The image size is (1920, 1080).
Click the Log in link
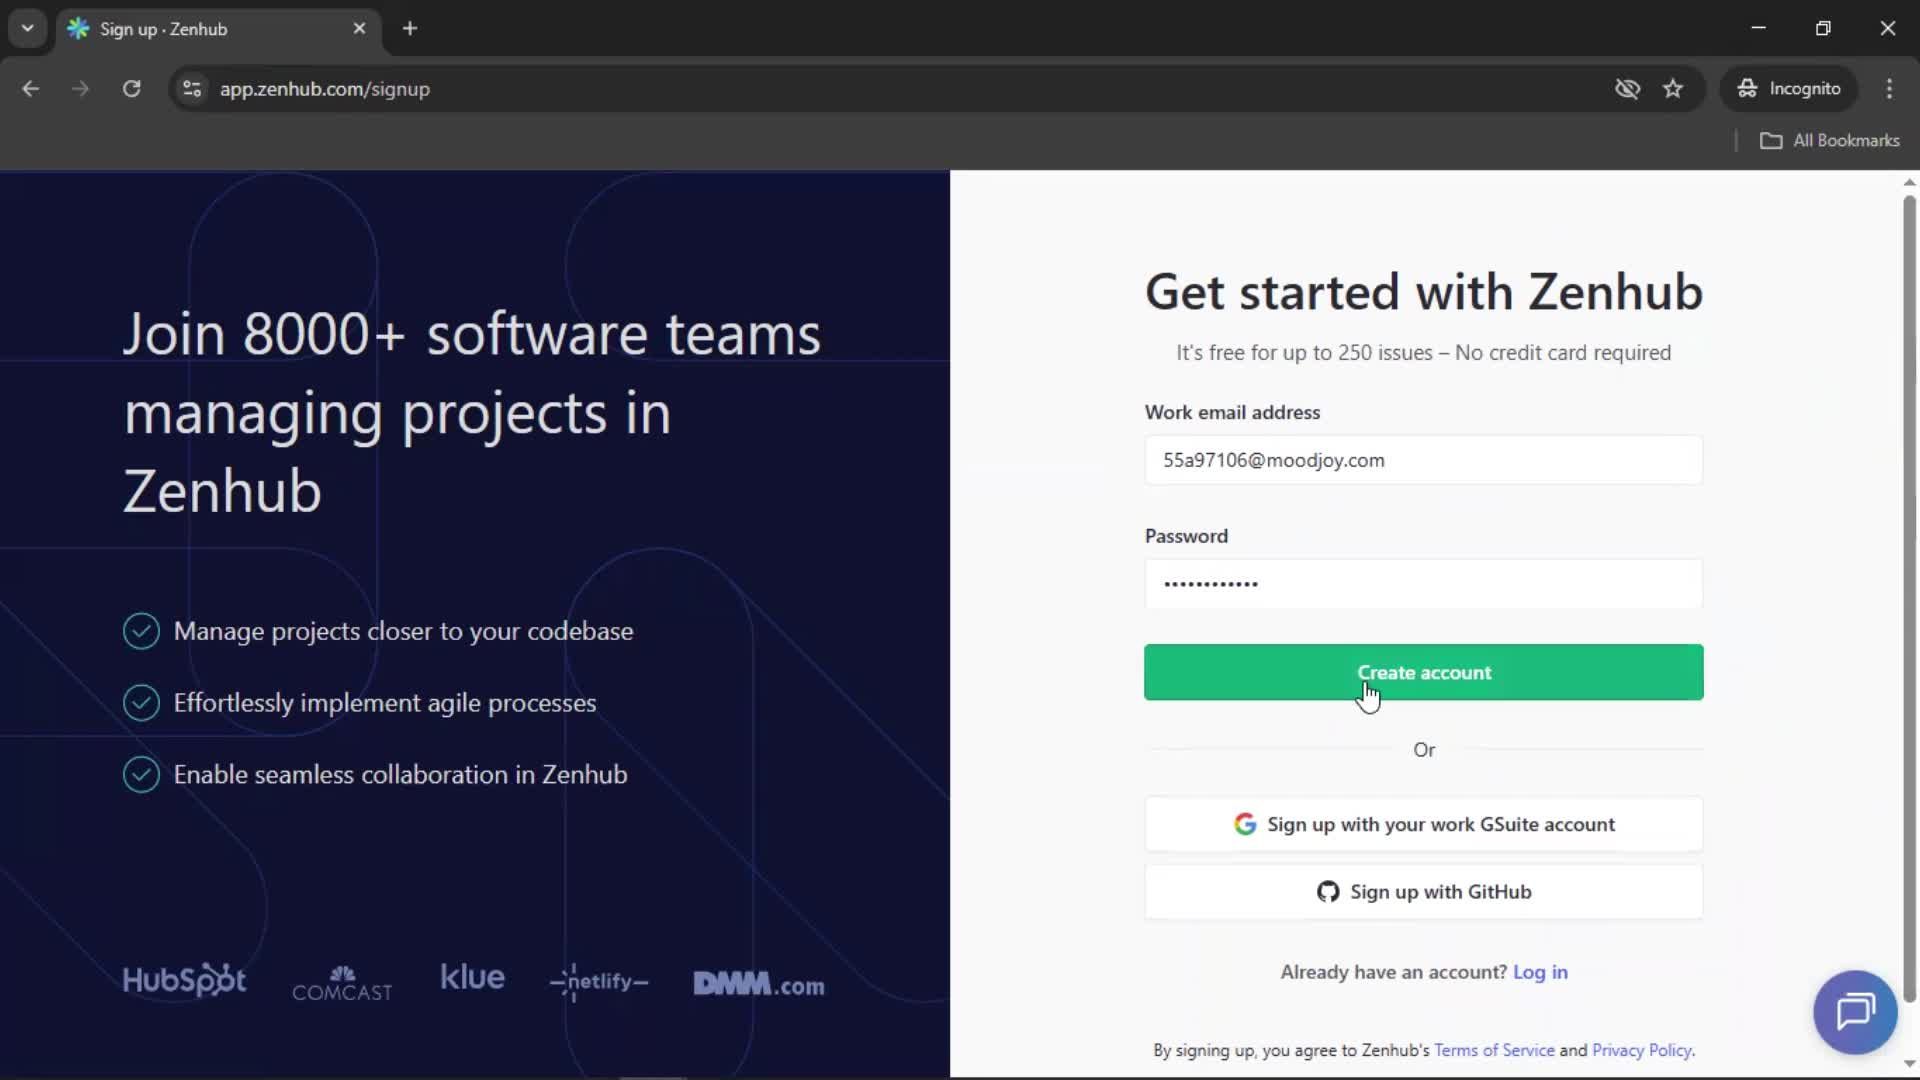pos(1540,972)
